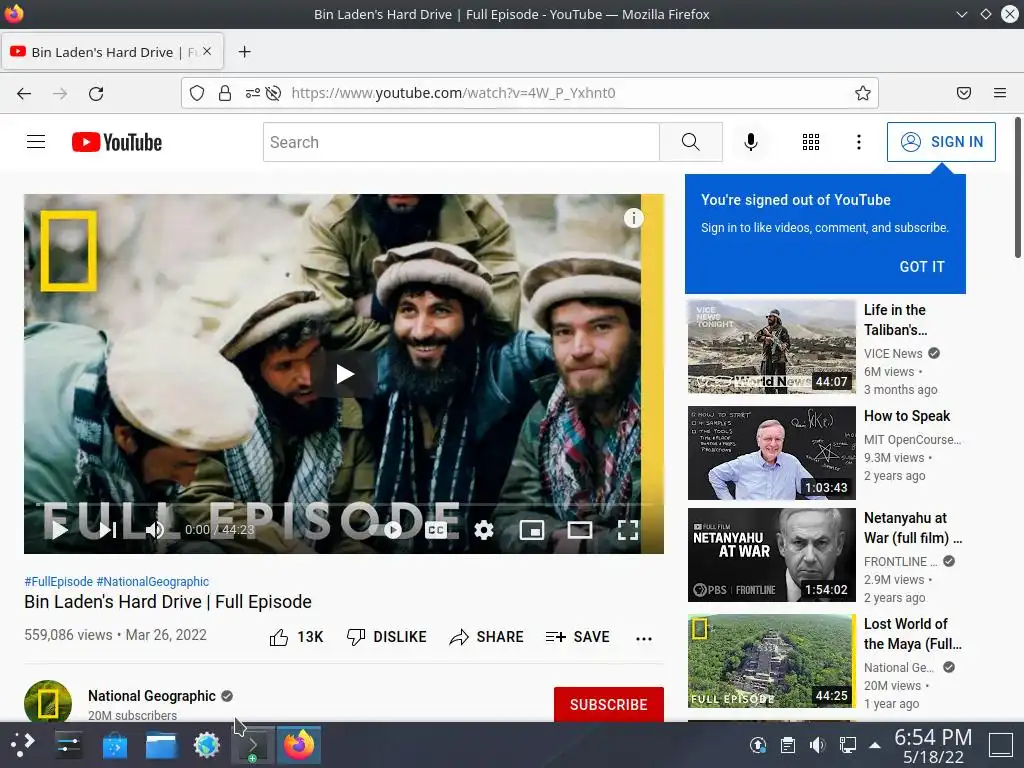Toggle closed captions CC button
1024x768 pixels.
click(436, 530)
